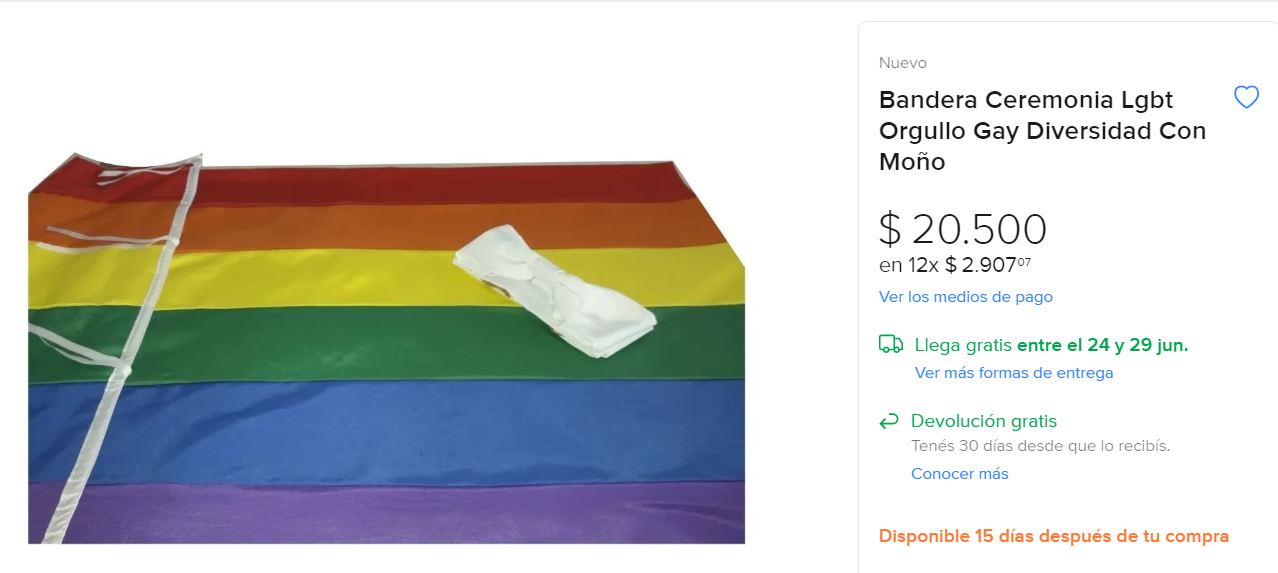The height and width of the screenshot is (573, 1278).
Task: Open "Ver más formas de entrega" link
Action: coord(1013,373)
